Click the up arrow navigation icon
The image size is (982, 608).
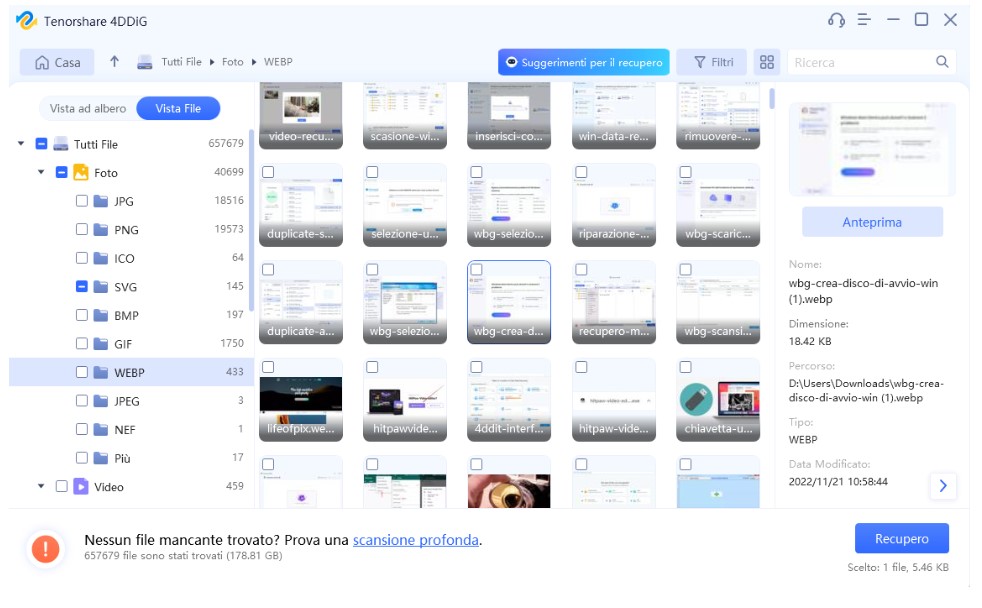114,62
